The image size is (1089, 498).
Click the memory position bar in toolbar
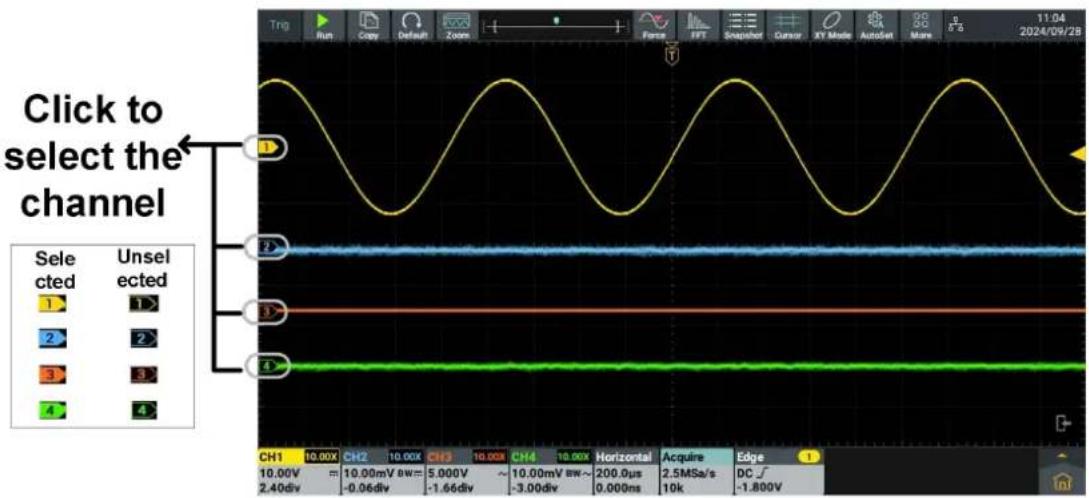(x=555, y=26)
